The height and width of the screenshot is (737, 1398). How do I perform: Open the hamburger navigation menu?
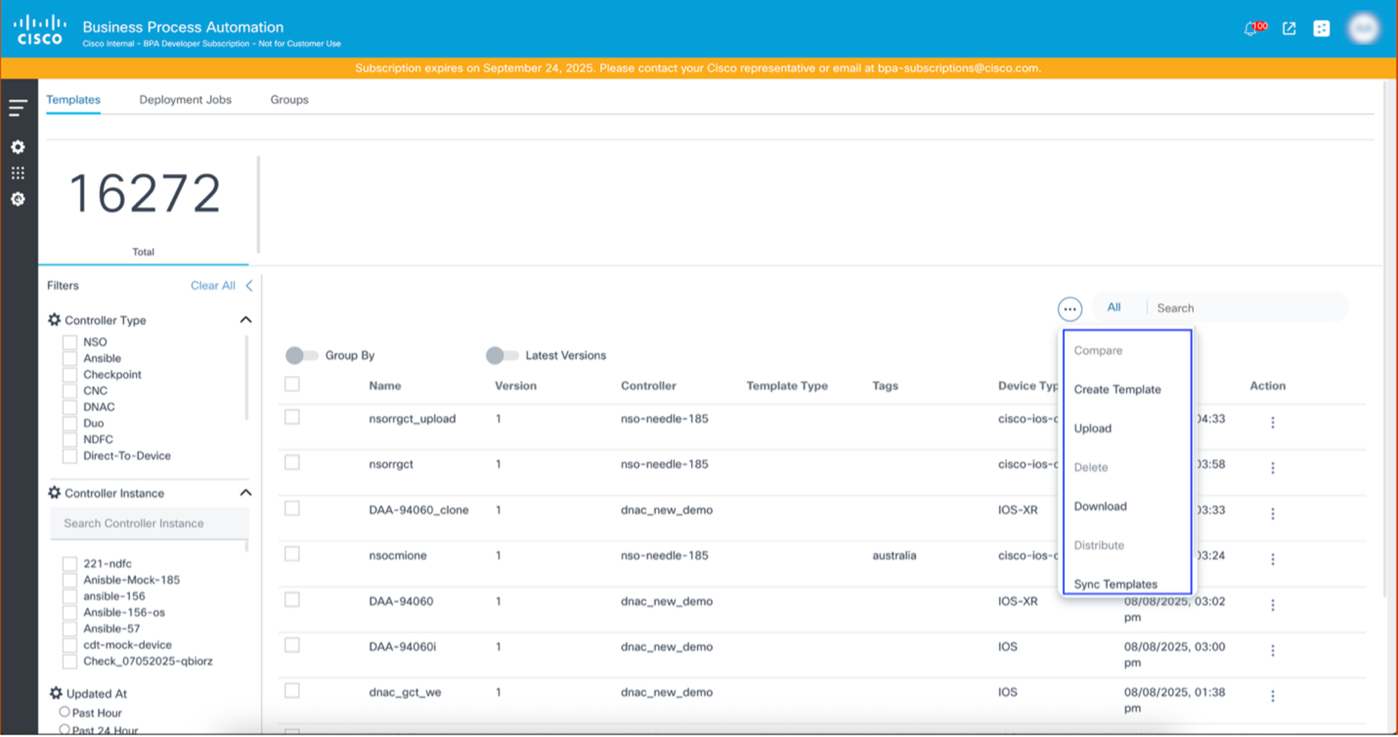click(18, 107)
